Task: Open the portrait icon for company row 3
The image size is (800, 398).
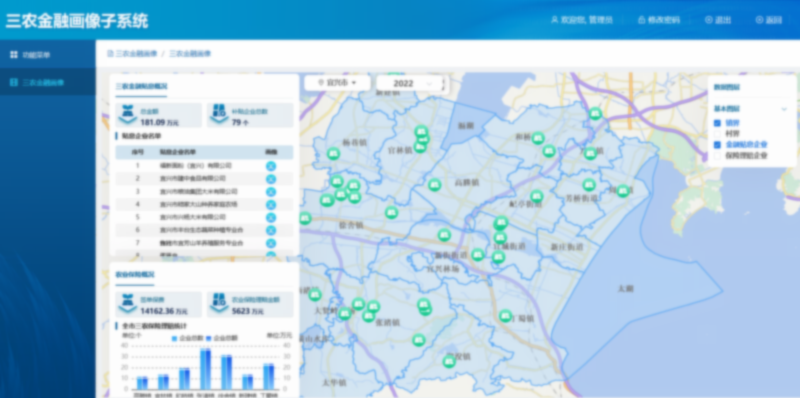Action: tap(271, 191)
